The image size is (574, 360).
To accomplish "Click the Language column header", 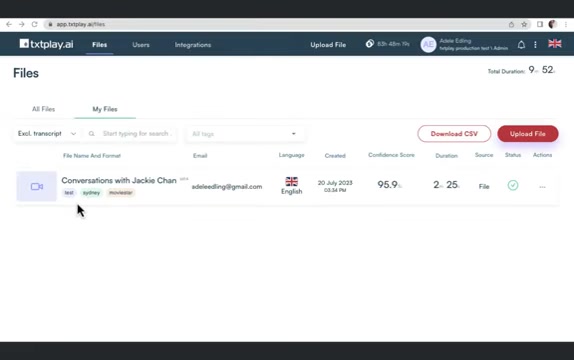I will click(291, 155).
